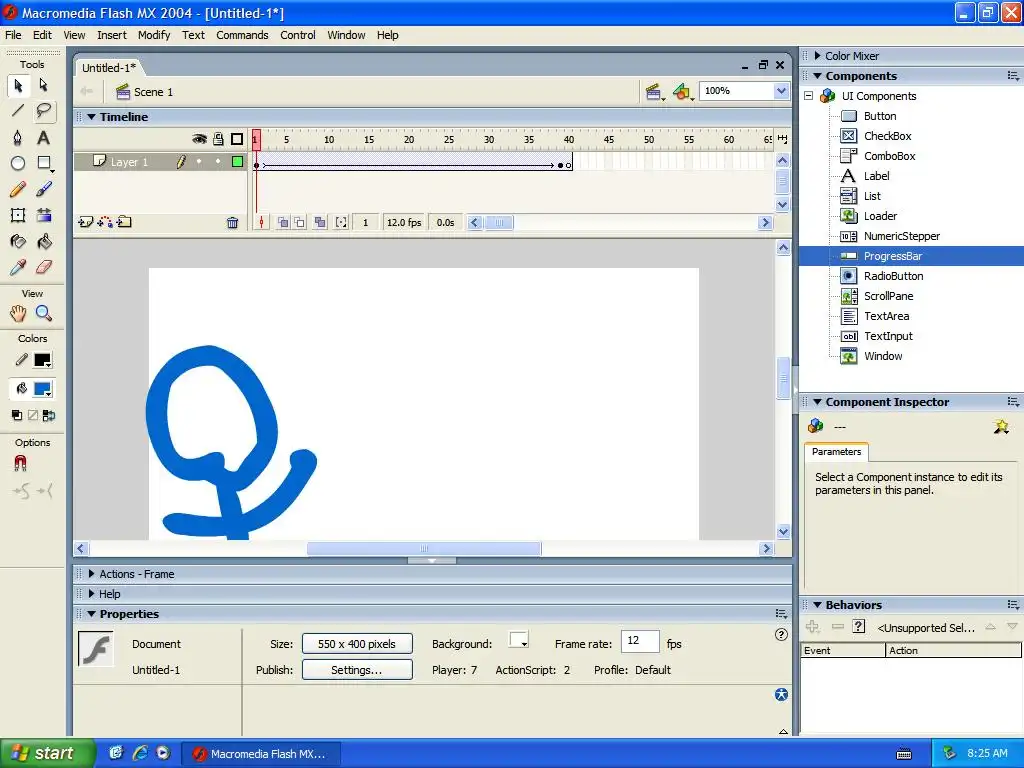Select the Line tool
The height and width of the screenshot is (768, 1024).
click(x=18, y=111)
